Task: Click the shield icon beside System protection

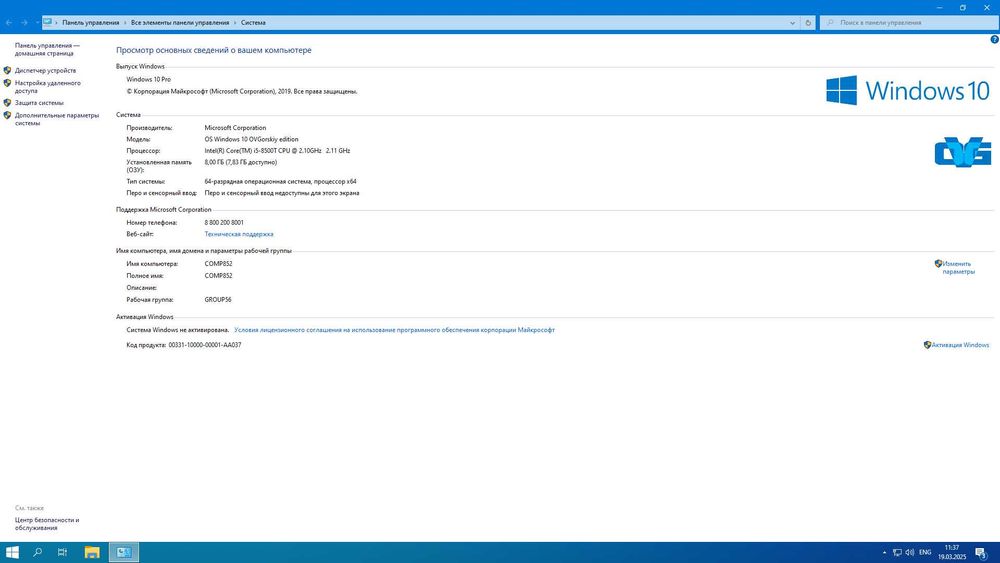Action: (x=8, y=102)
